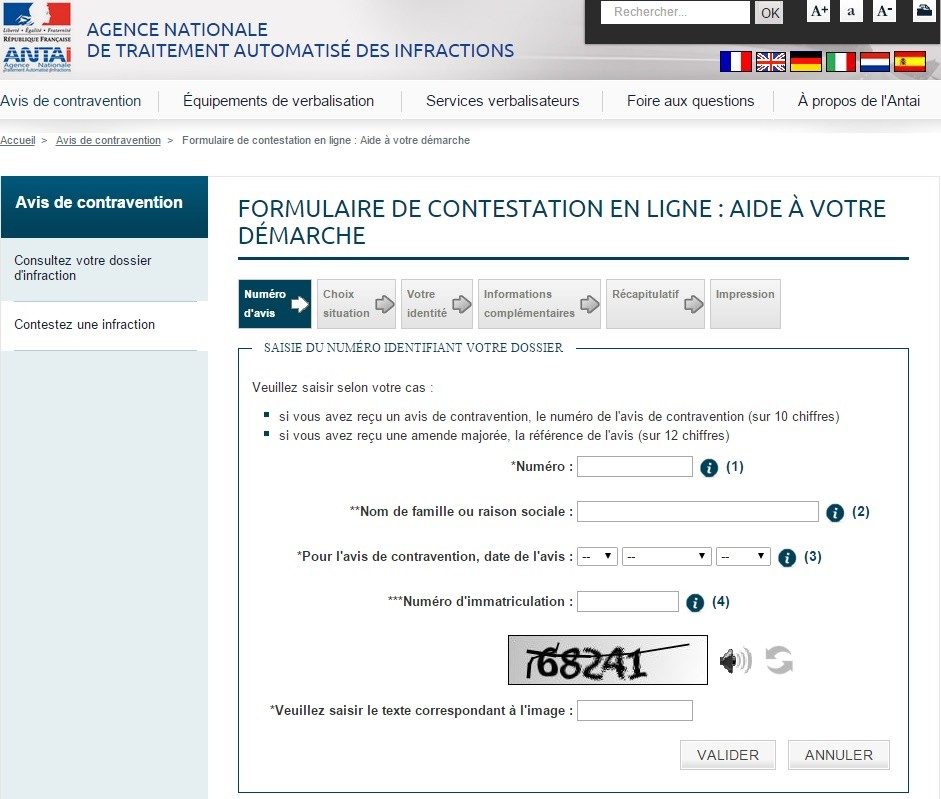Click the print icon in top bar

[x=923, y=11]
